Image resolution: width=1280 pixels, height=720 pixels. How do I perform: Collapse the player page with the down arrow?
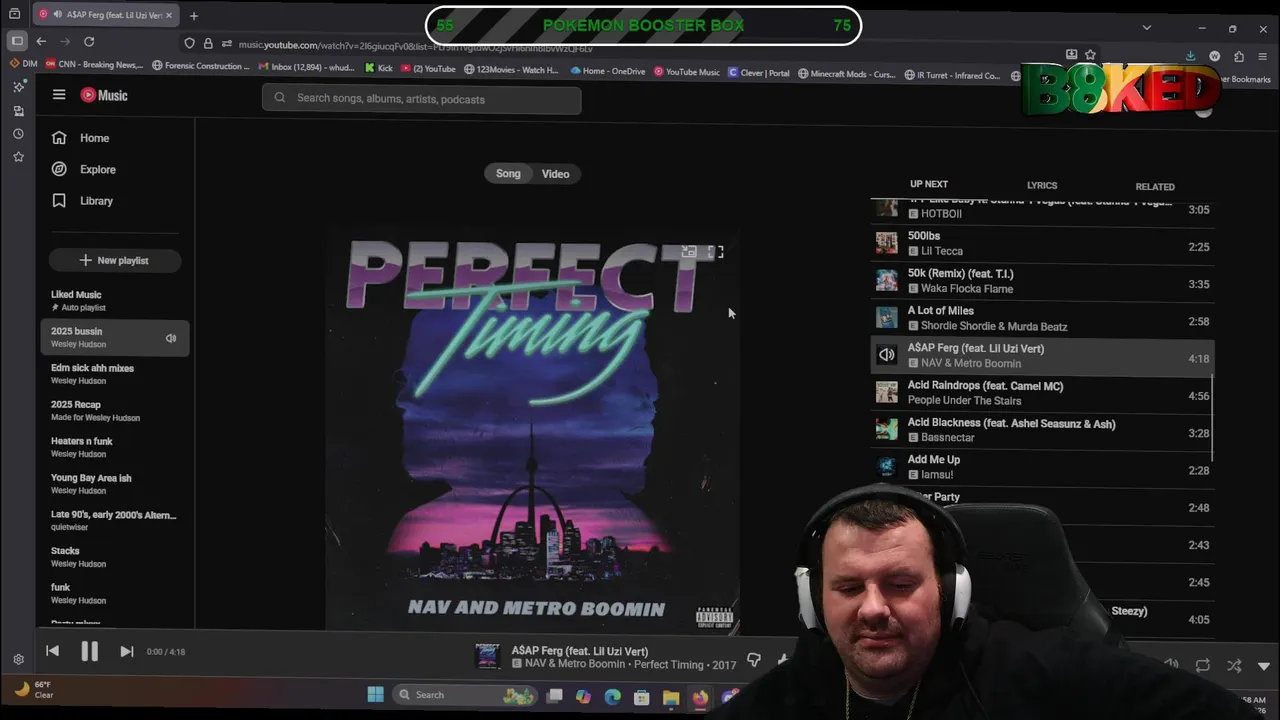click(x=1264, y=666)
